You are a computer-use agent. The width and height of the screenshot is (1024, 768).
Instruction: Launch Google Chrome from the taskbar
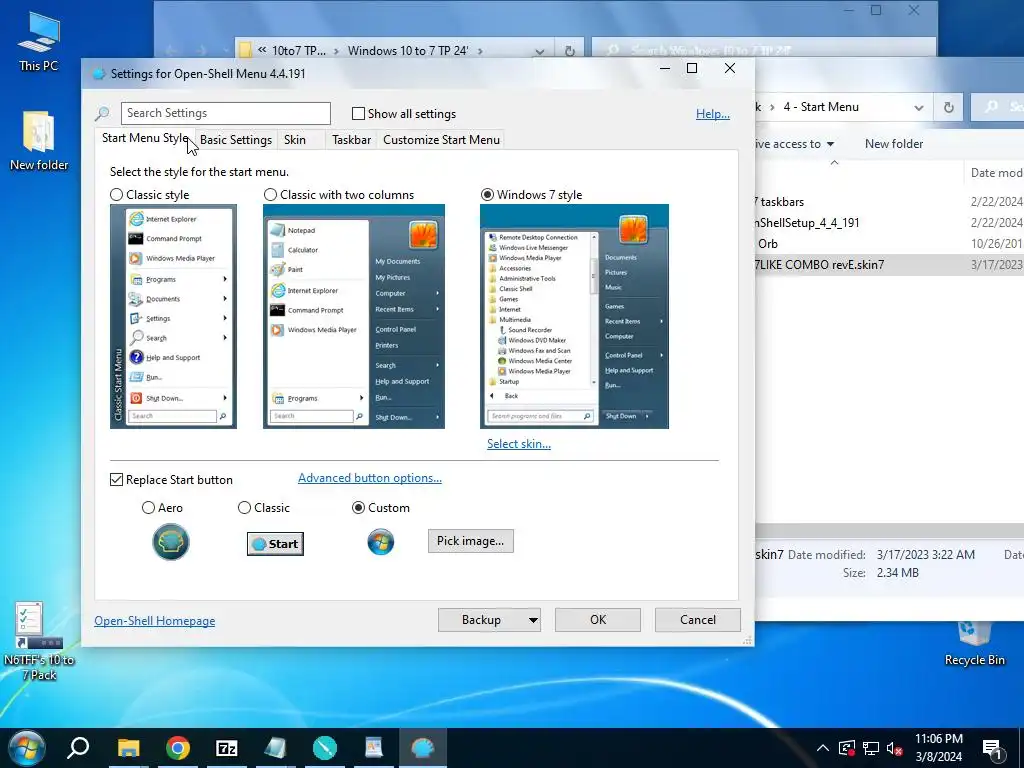point(178,748)
